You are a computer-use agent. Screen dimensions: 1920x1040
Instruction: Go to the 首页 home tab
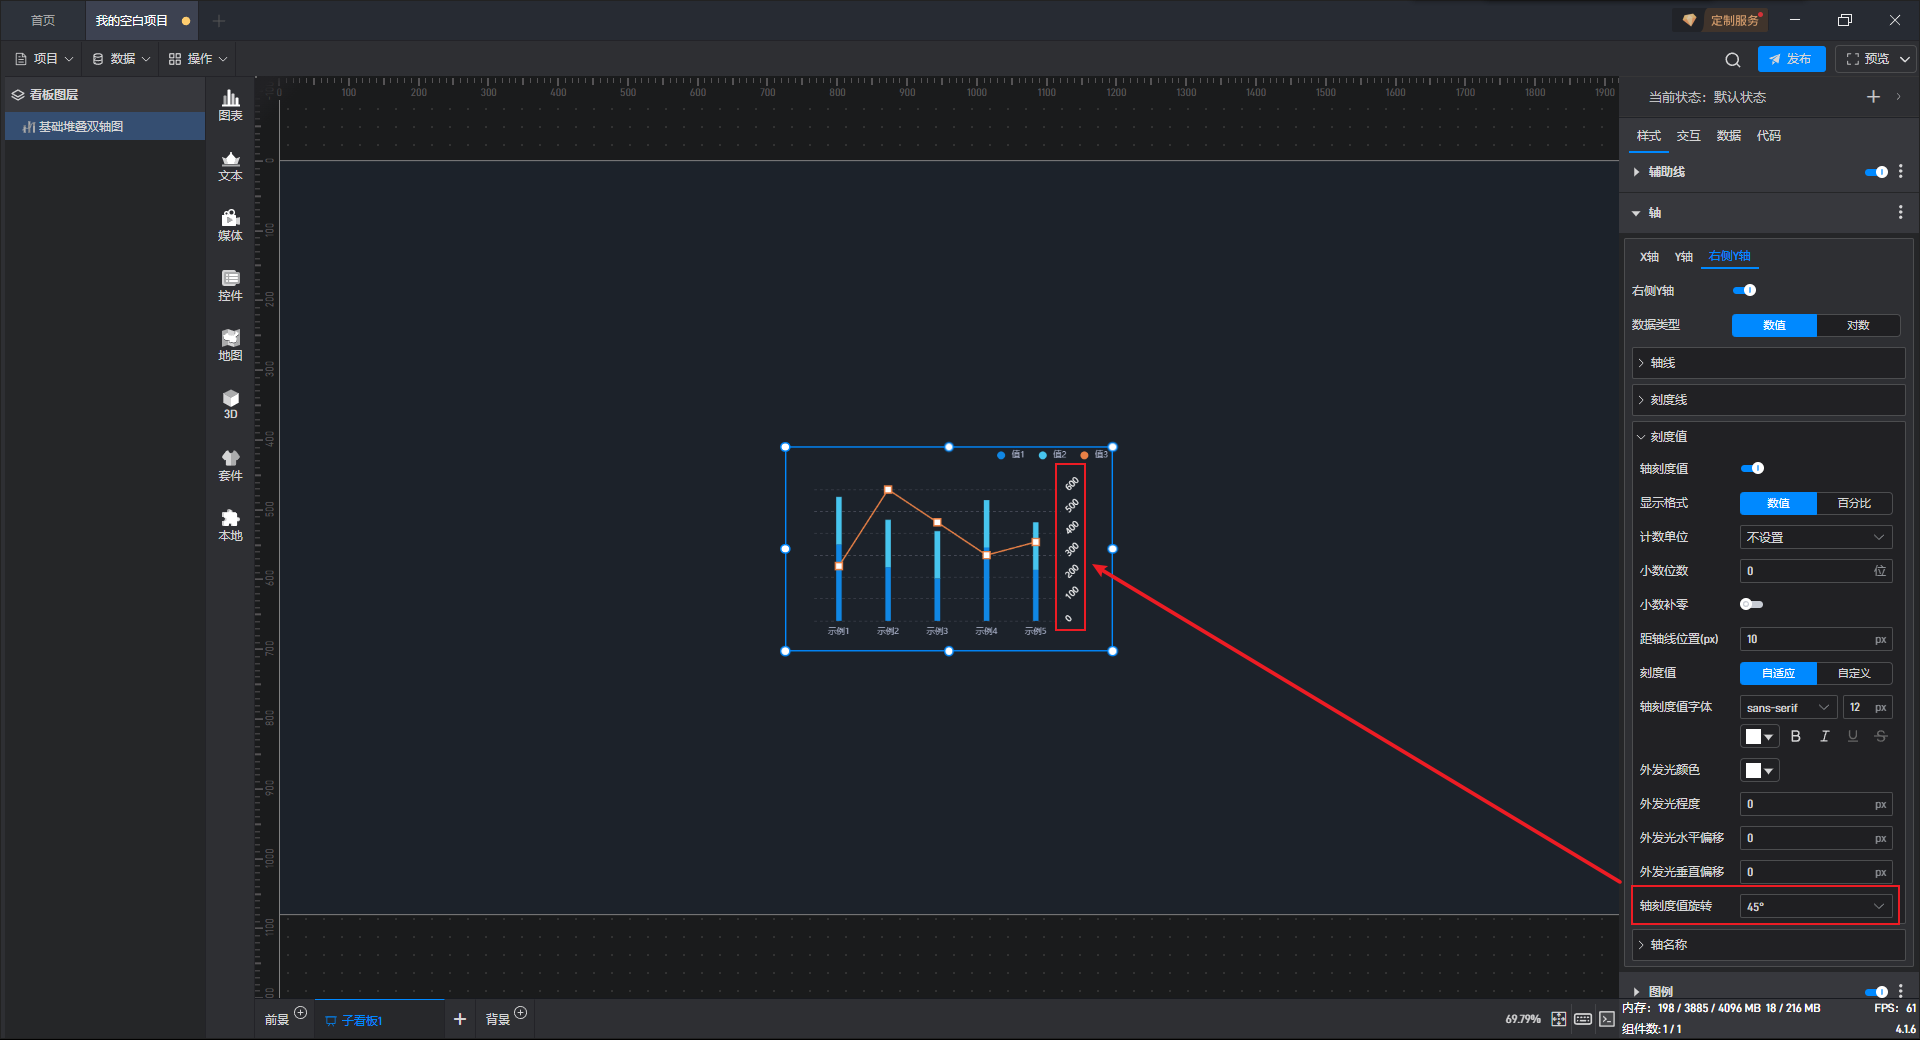pyautogui.click(x=43, y=21)
